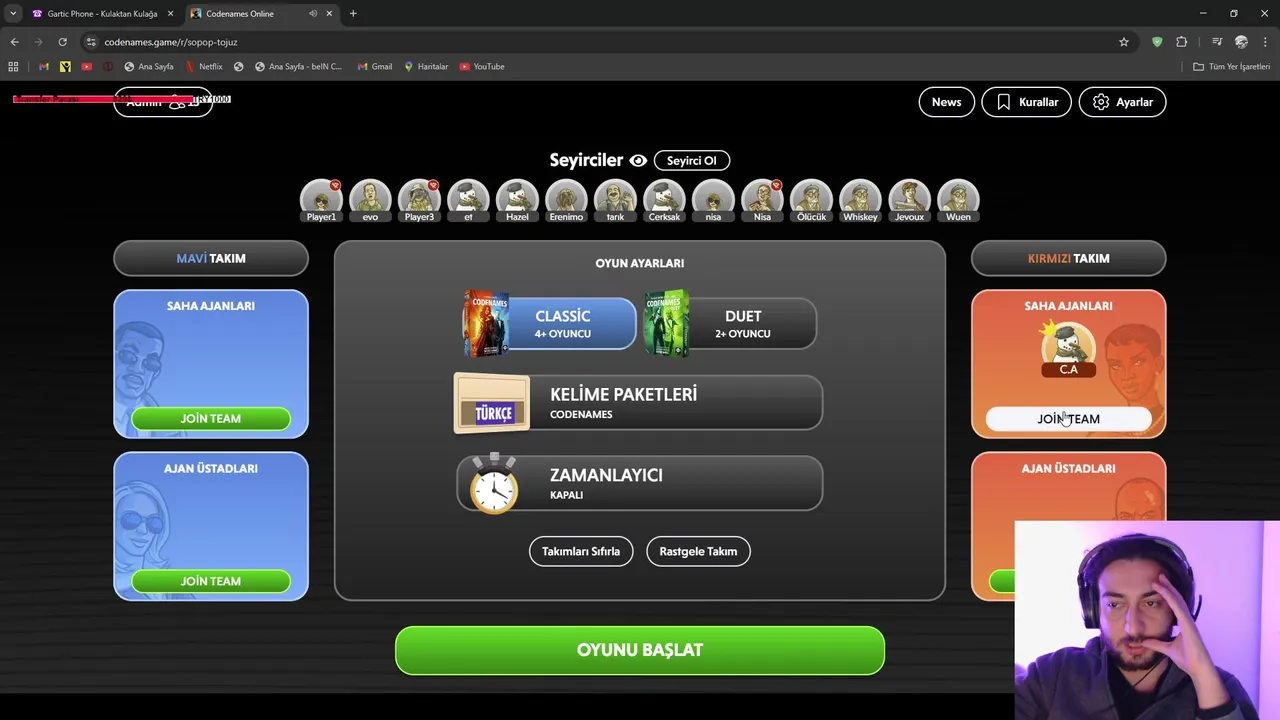
Task: Click Takımları Sıfırla button
Action: tap(581, 551)
